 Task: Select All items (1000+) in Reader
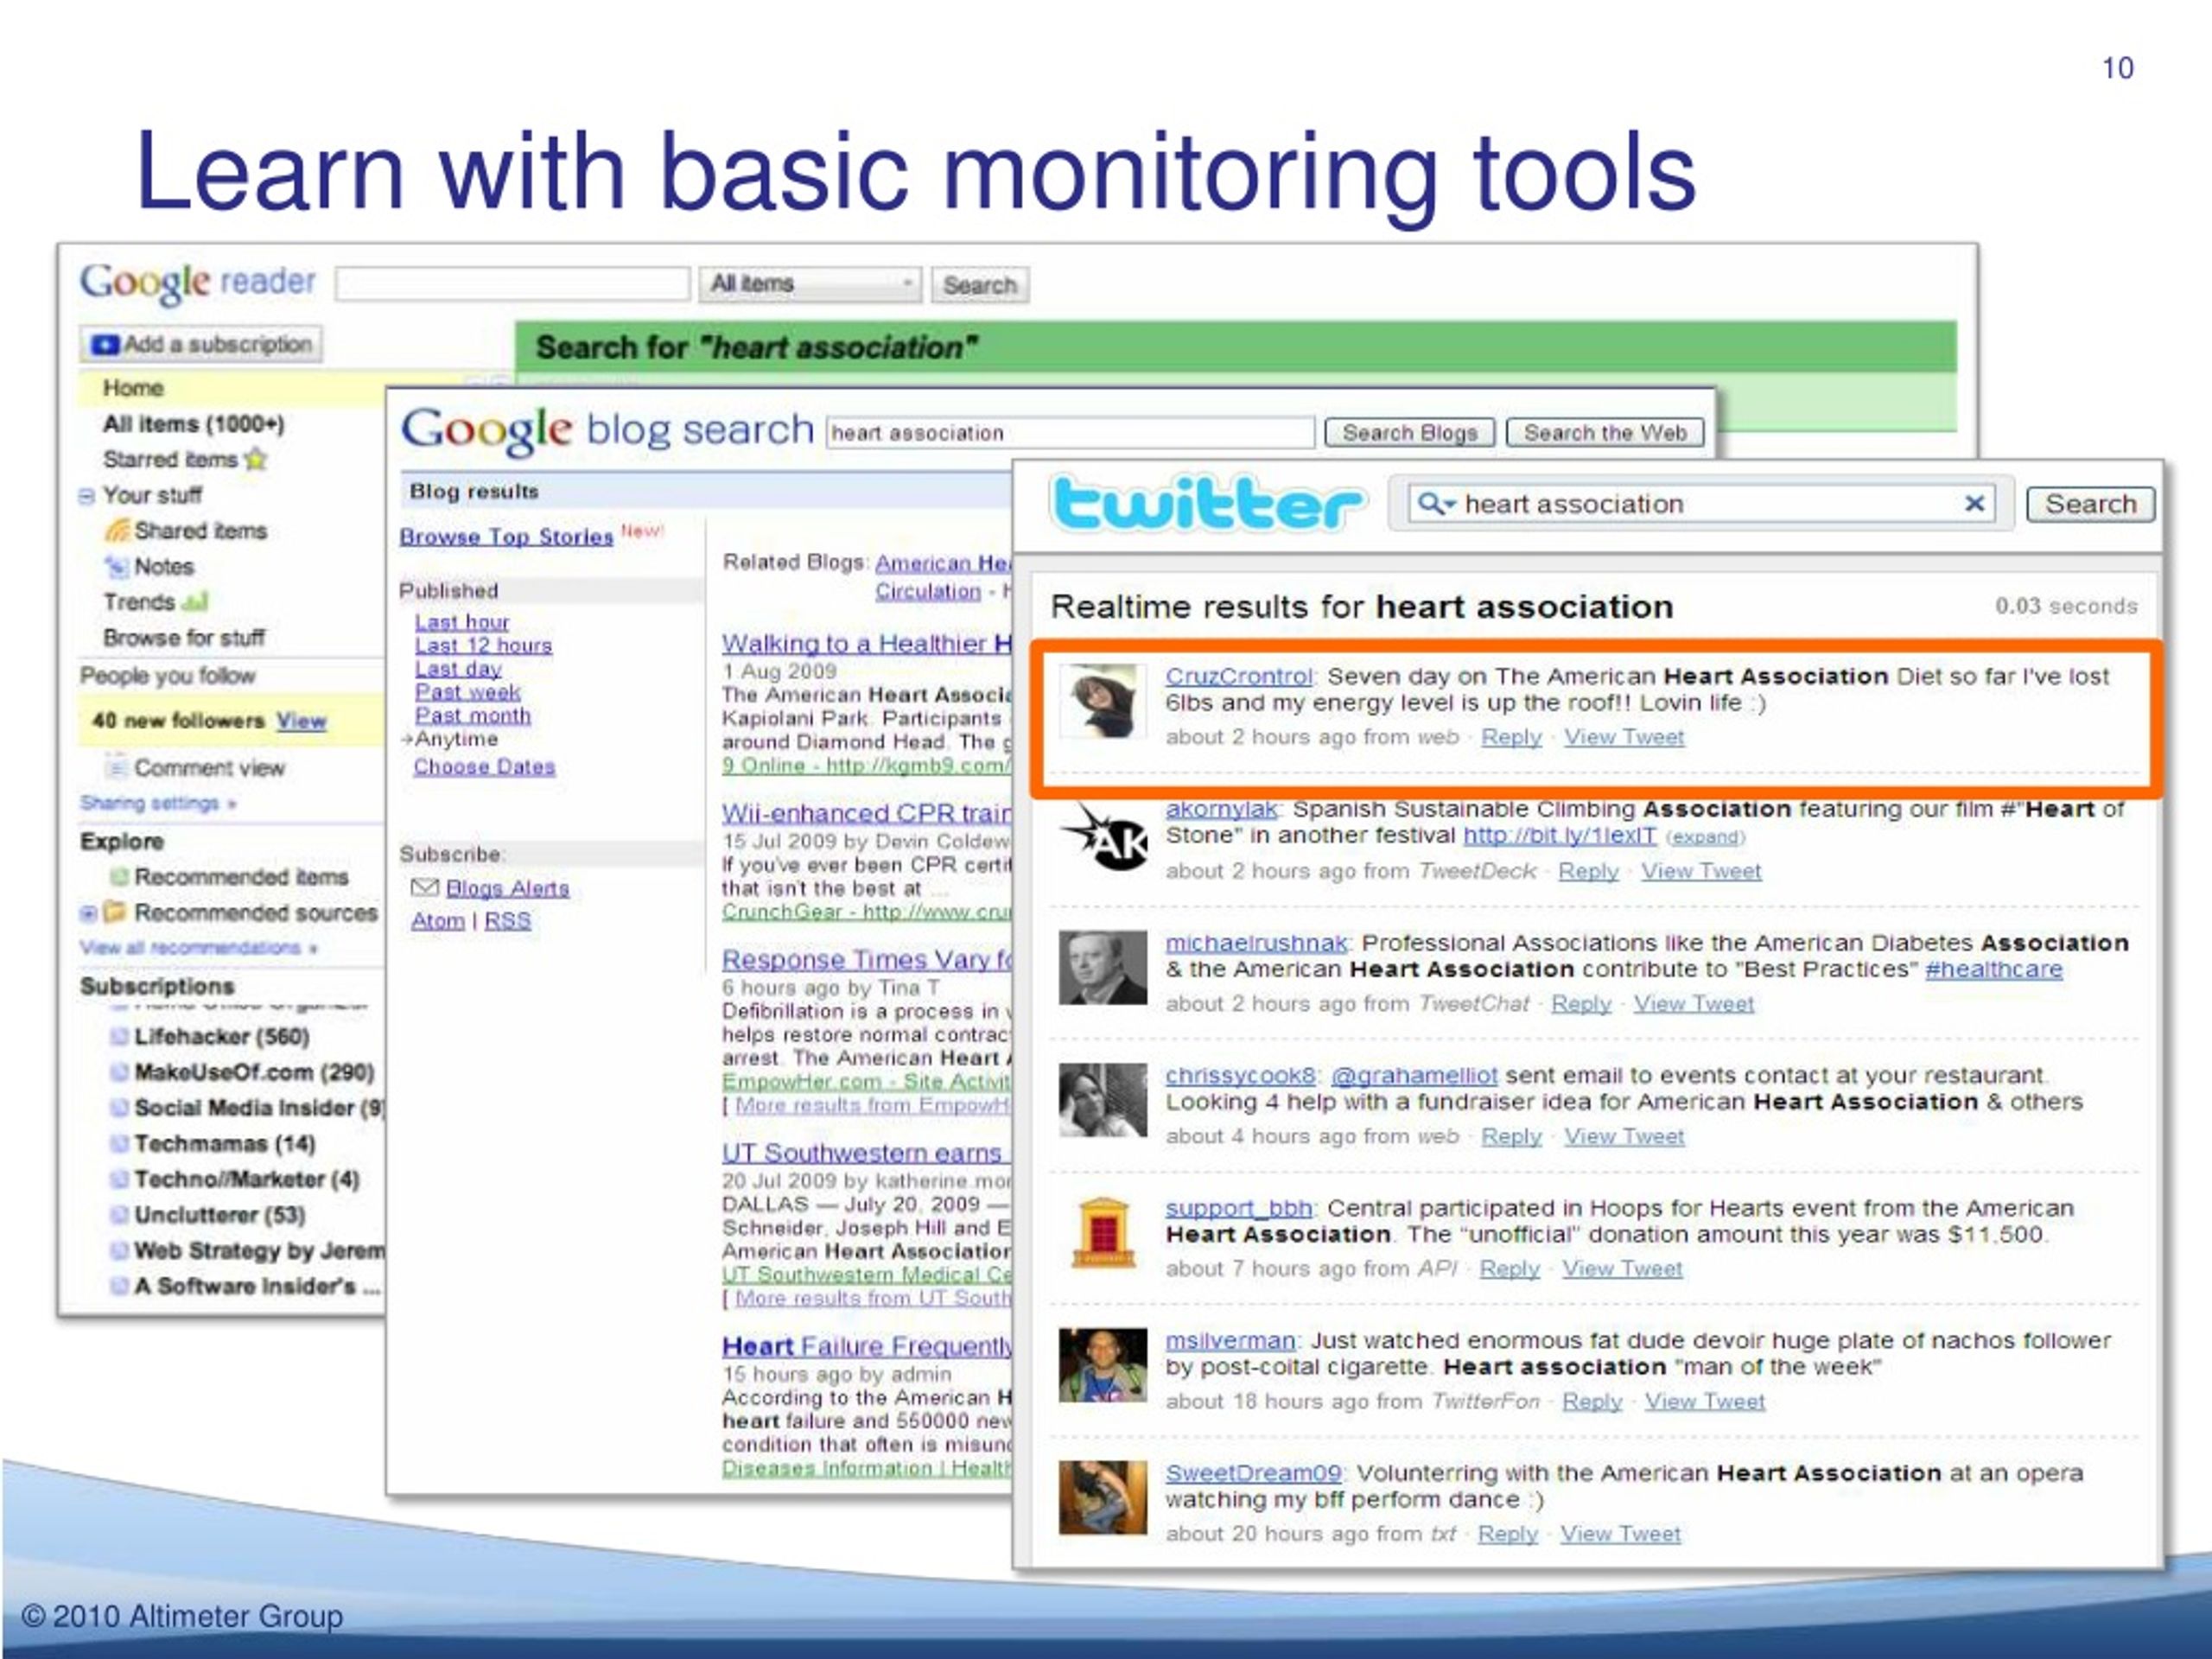coord(193,423)
